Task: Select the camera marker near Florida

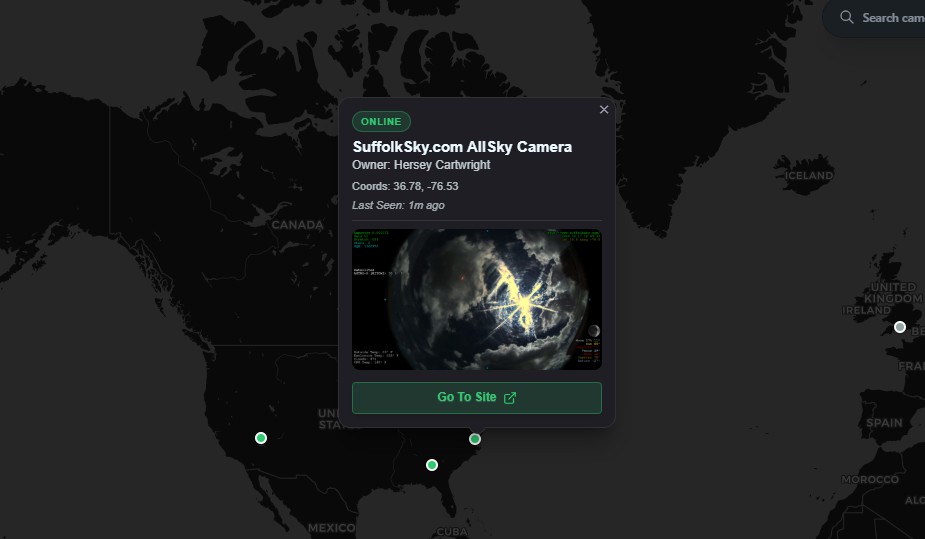Action: pos(432,465)
